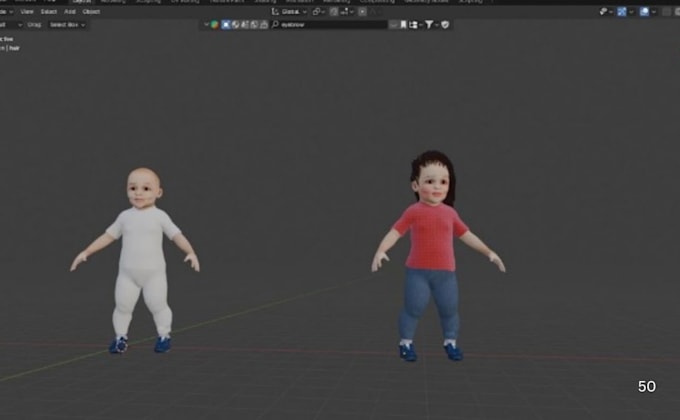
Task: Toggle the Show Overlays button
Action: tap(644, 12)
